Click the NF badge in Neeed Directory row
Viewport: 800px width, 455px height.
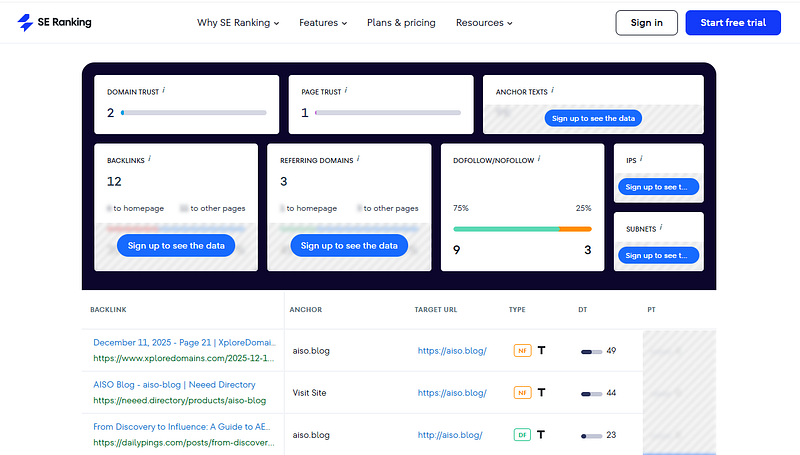pyautogui.click(x=522, y=393)
